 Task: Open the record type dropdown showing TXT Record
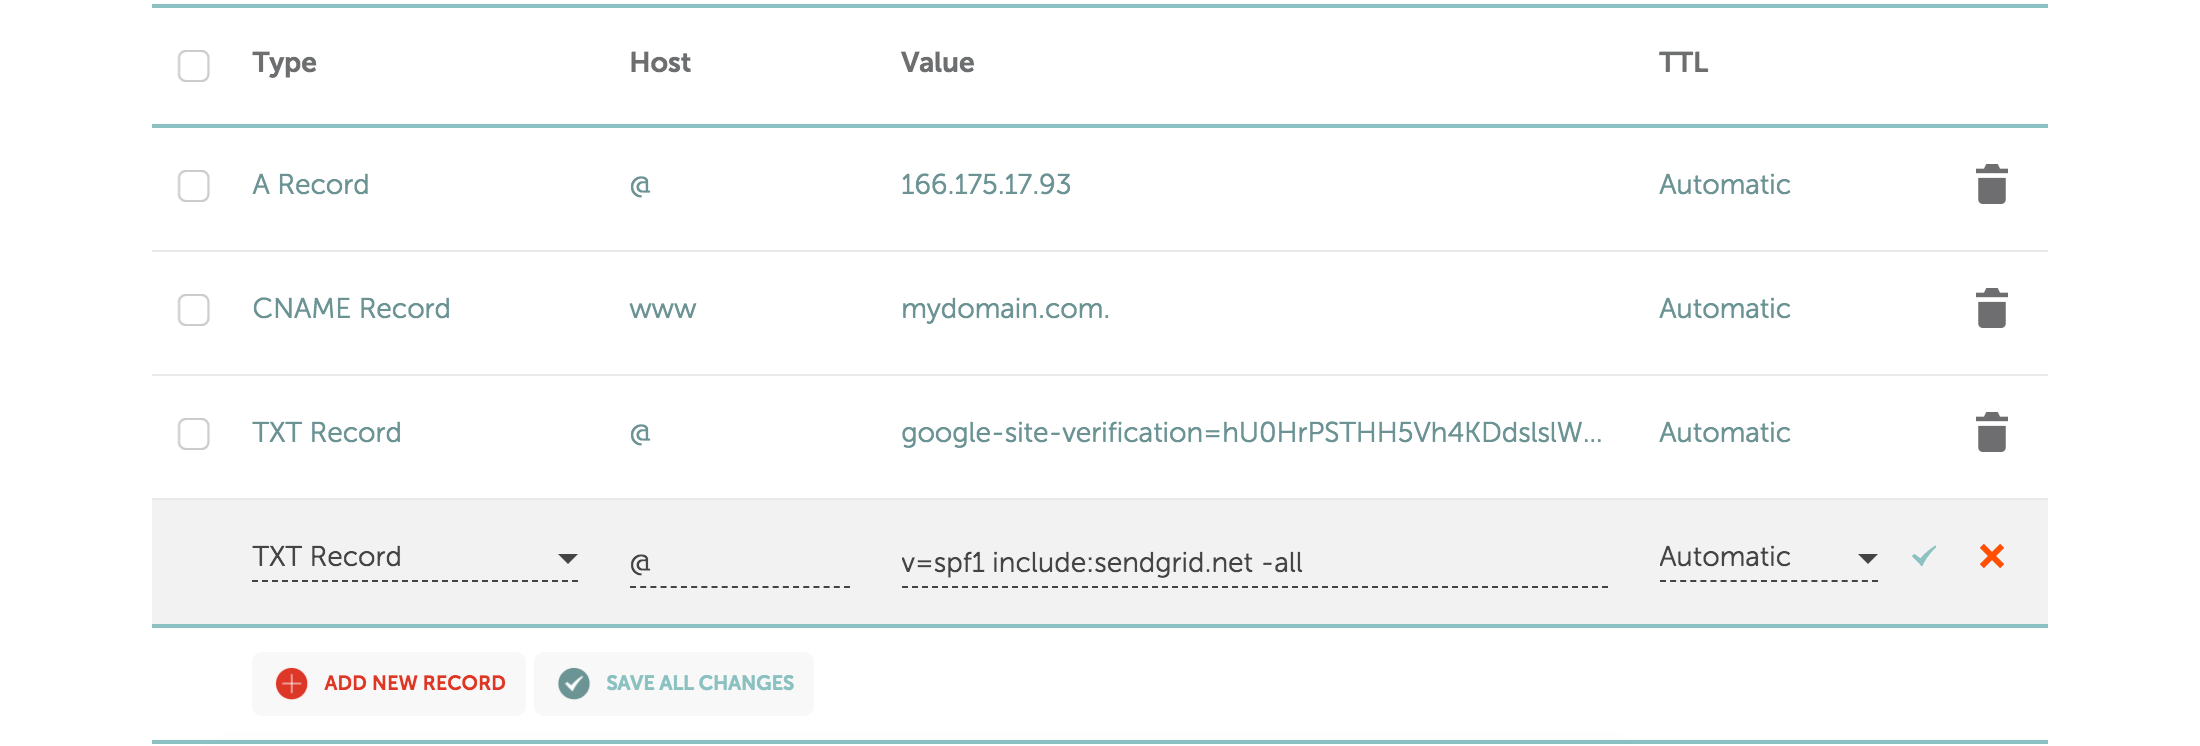click(x=415, y=557)
